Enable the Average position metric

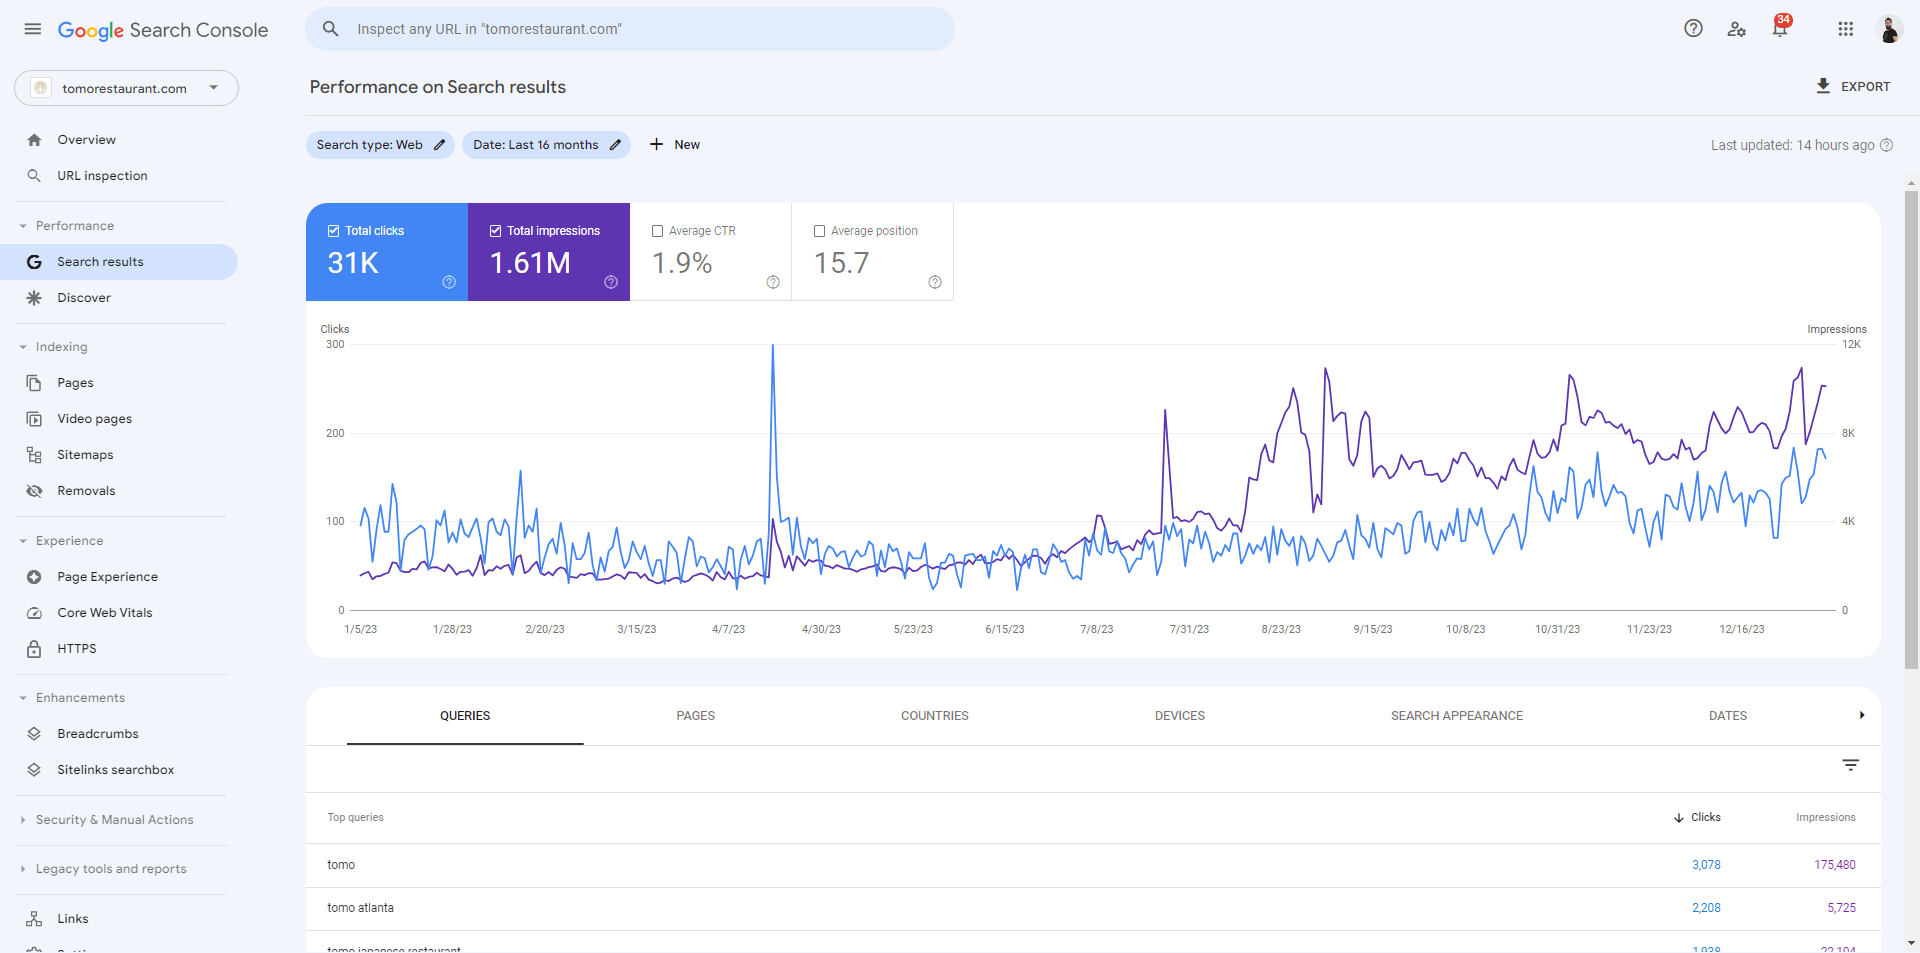[820, 230]
